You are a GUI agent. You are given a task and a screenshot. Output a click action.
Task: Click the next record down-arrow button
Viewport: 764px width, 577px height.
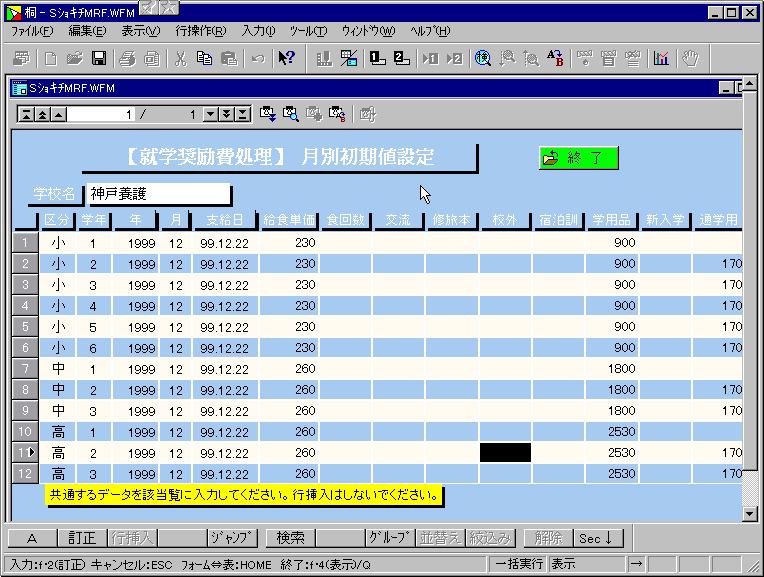click(x=211, y=114)
